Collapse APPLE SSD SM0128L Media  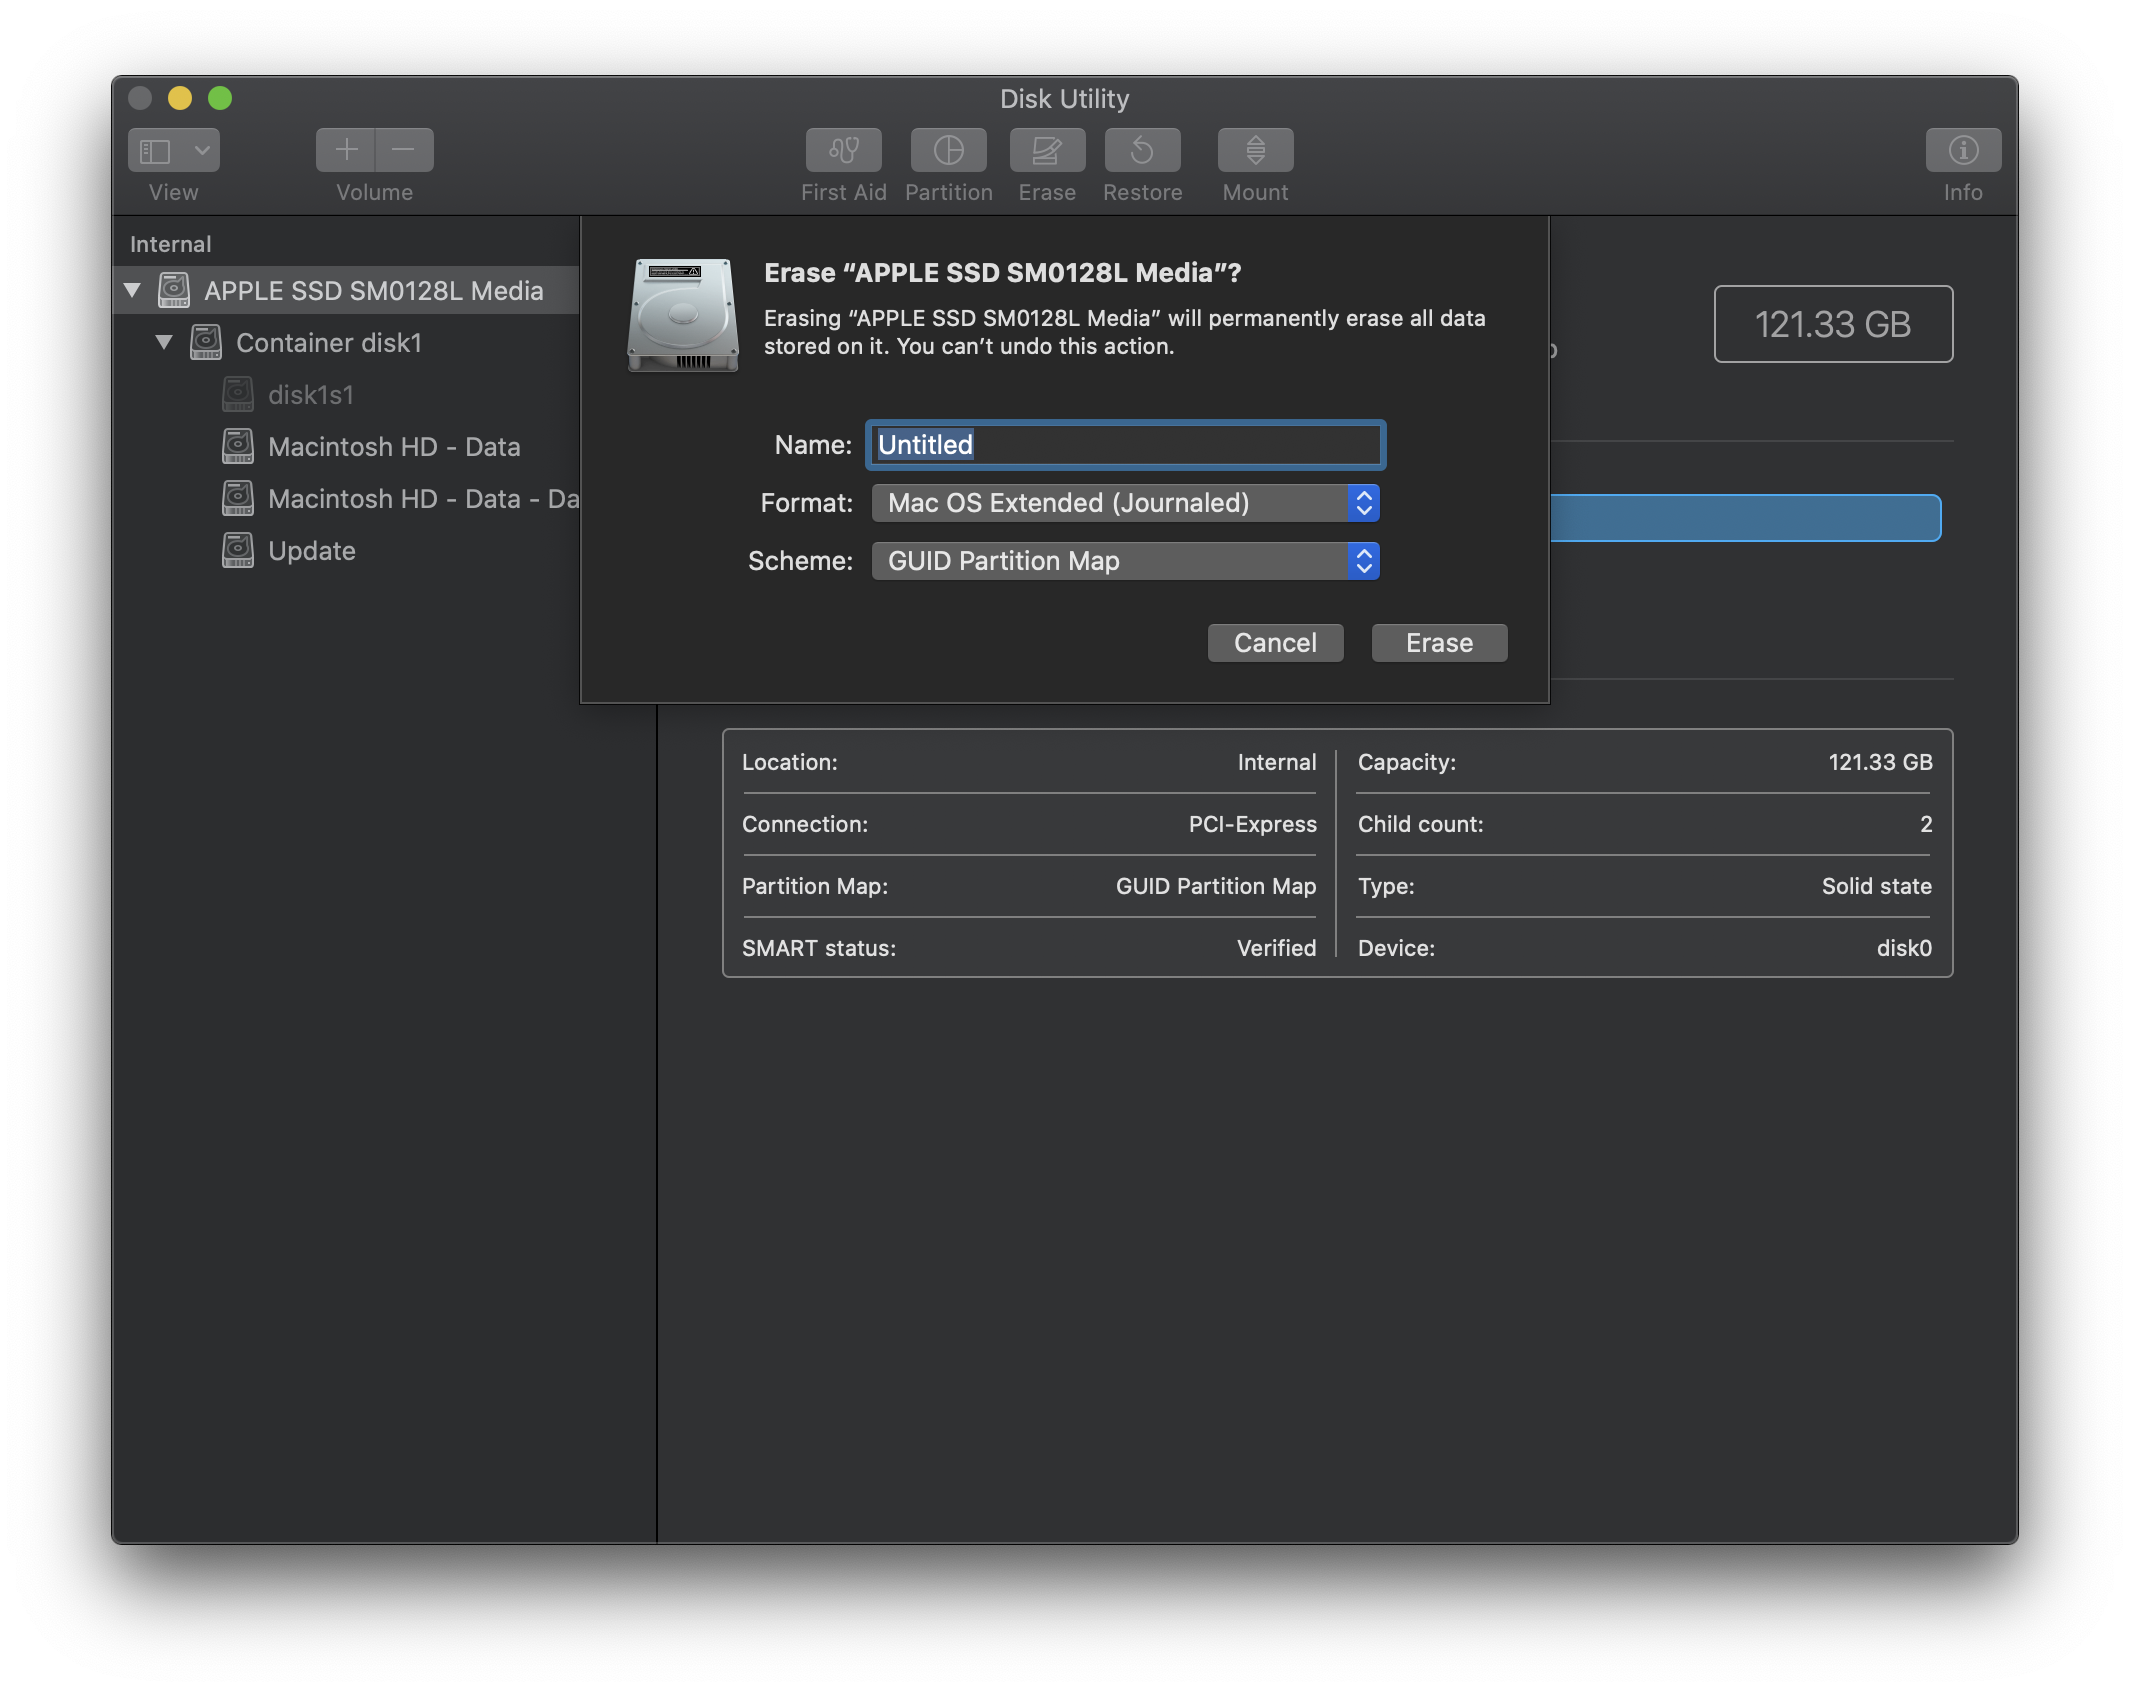(x=133, y=290)
